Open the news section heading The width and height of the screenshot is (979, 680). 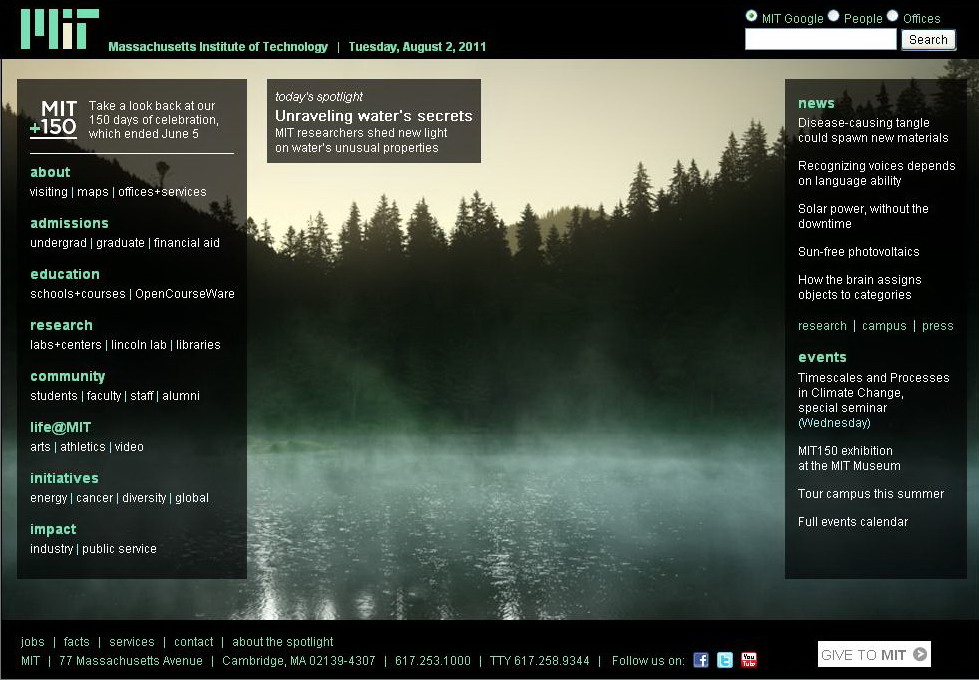(x=816, y=104)
